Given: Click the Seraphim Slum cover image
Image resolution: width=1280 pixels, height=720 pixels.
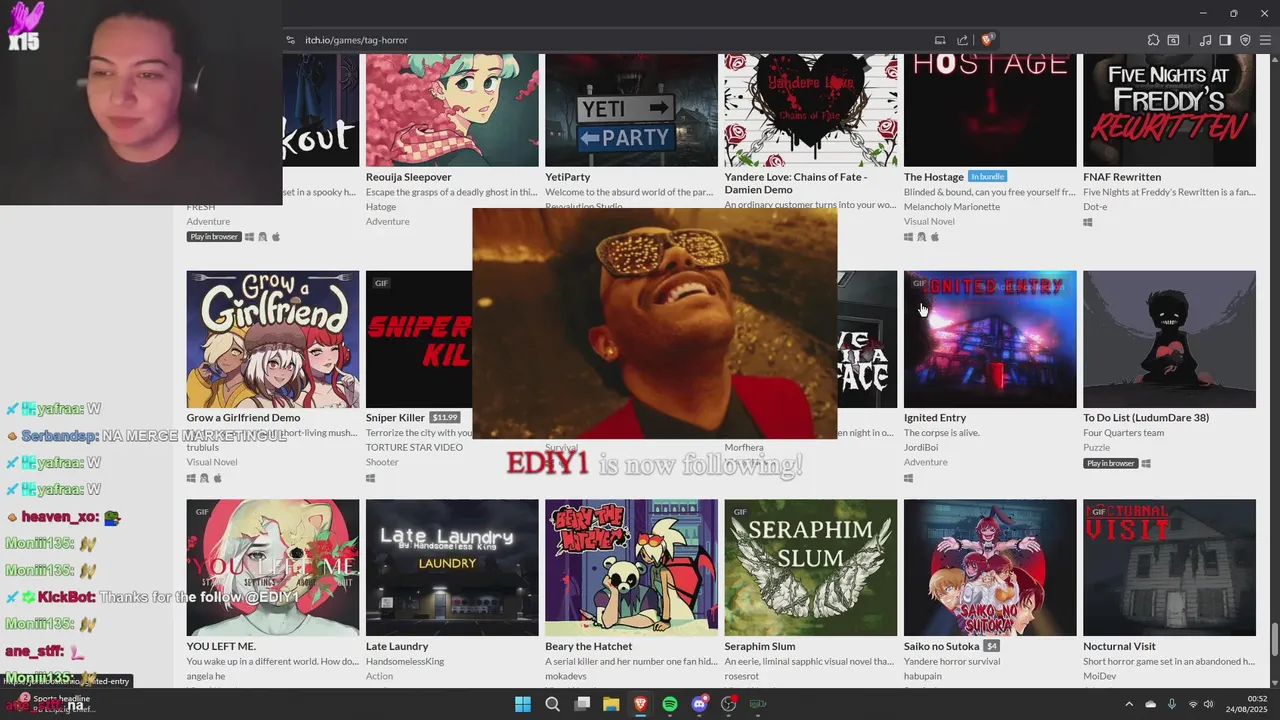Looking at the screenshot, I should (x=811, y=568).
